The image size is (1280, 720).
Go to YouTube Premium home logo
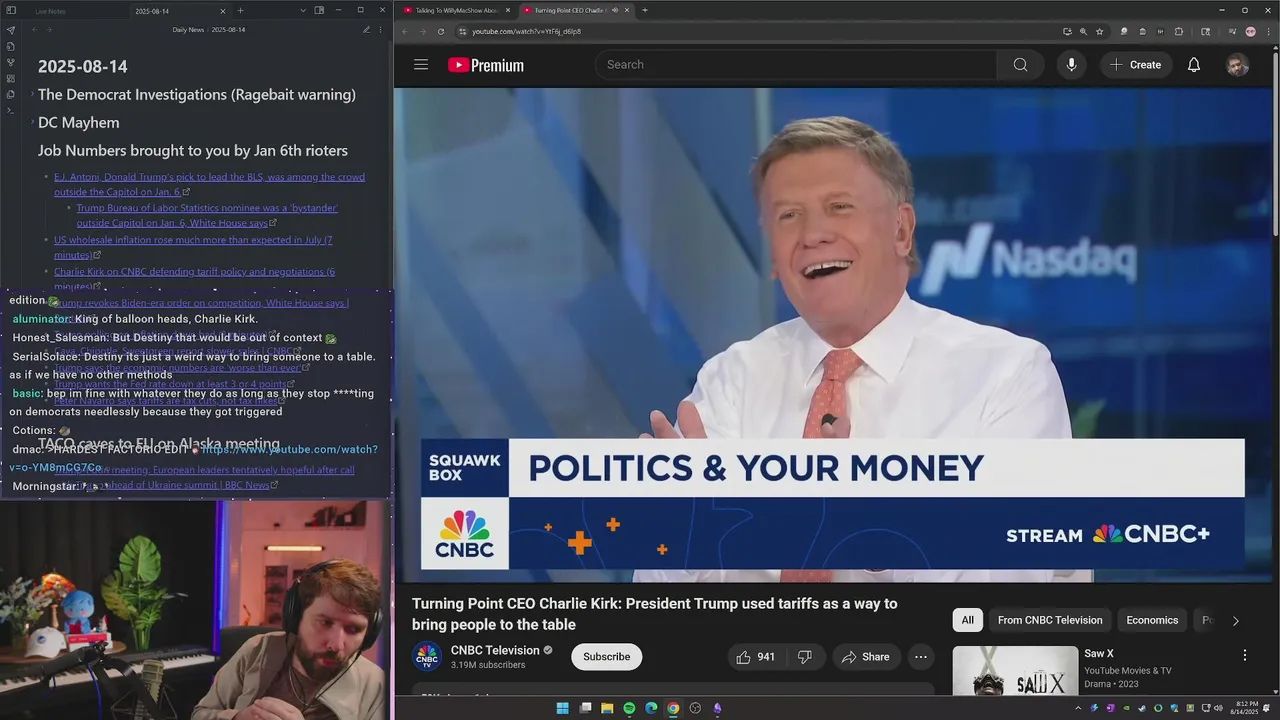(x=486, y=65)
